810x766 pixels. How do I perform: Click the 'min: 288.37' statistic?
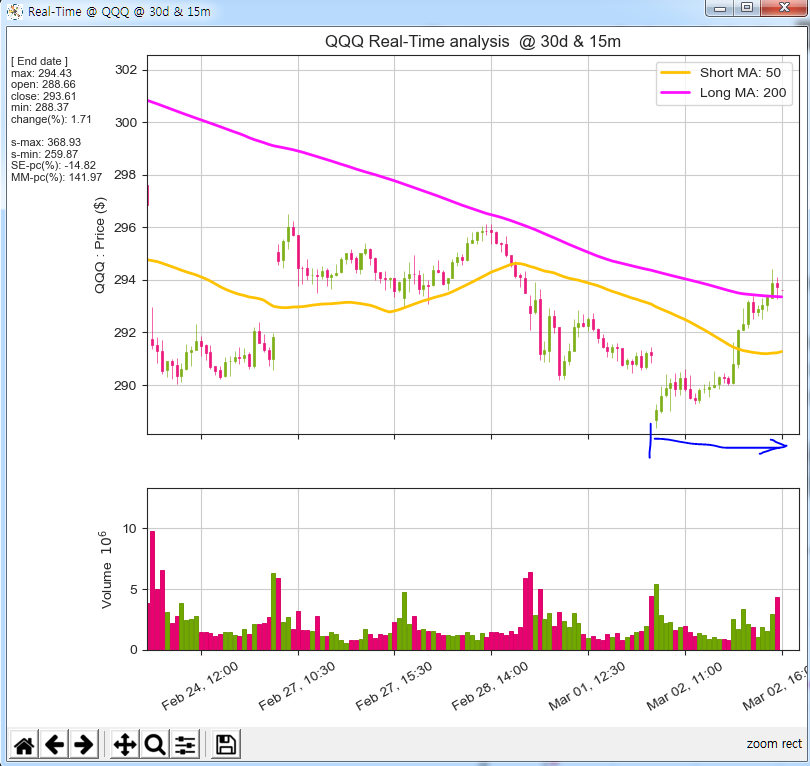[x=40, y=107]
